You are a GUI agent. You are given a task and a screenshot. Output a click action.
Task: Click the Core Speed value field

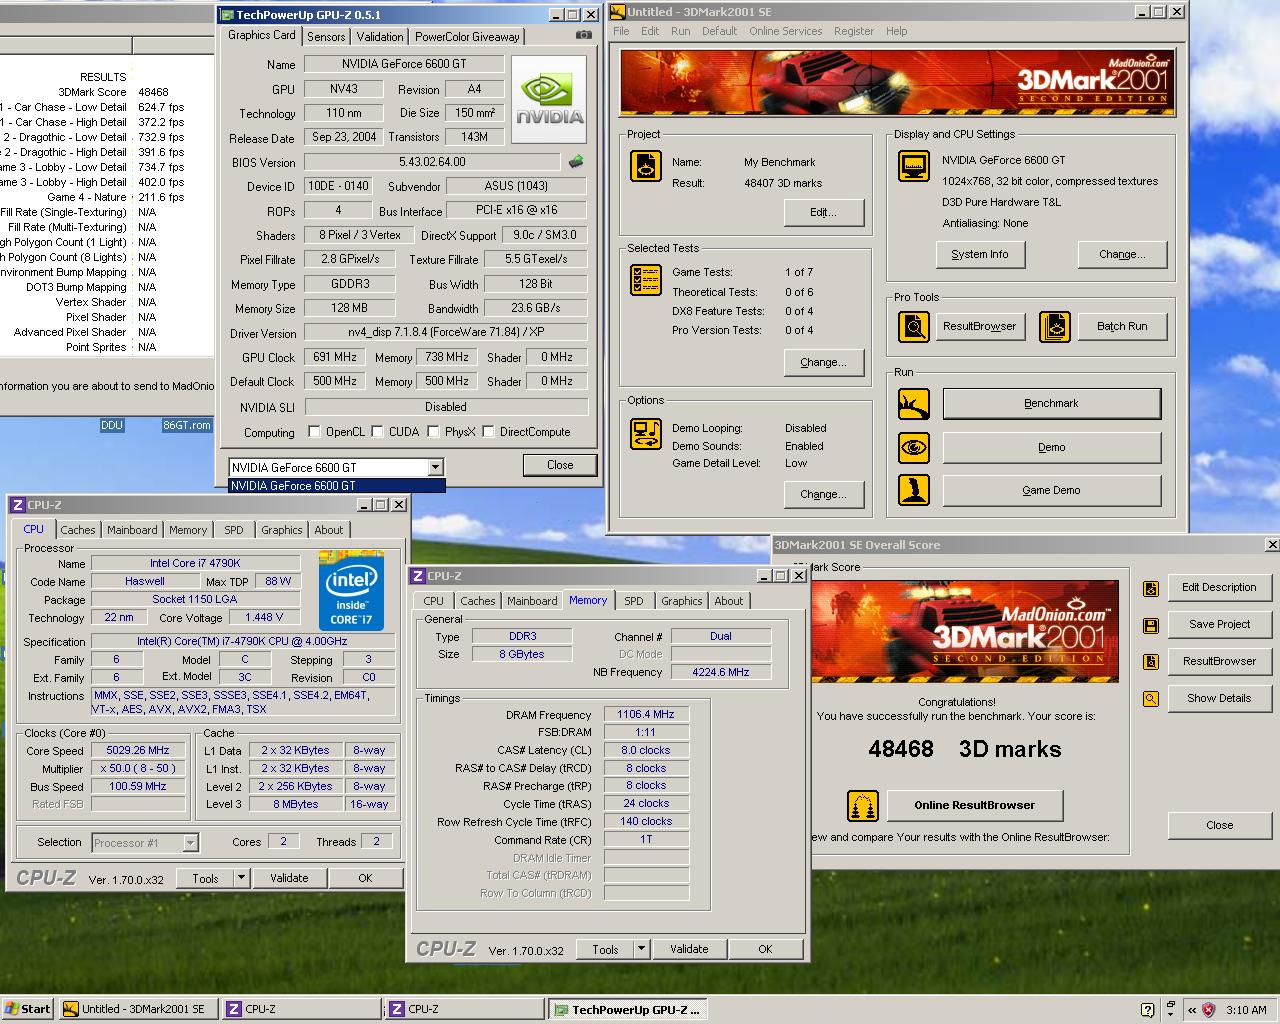pyautogui.click(x=139, y=750)
